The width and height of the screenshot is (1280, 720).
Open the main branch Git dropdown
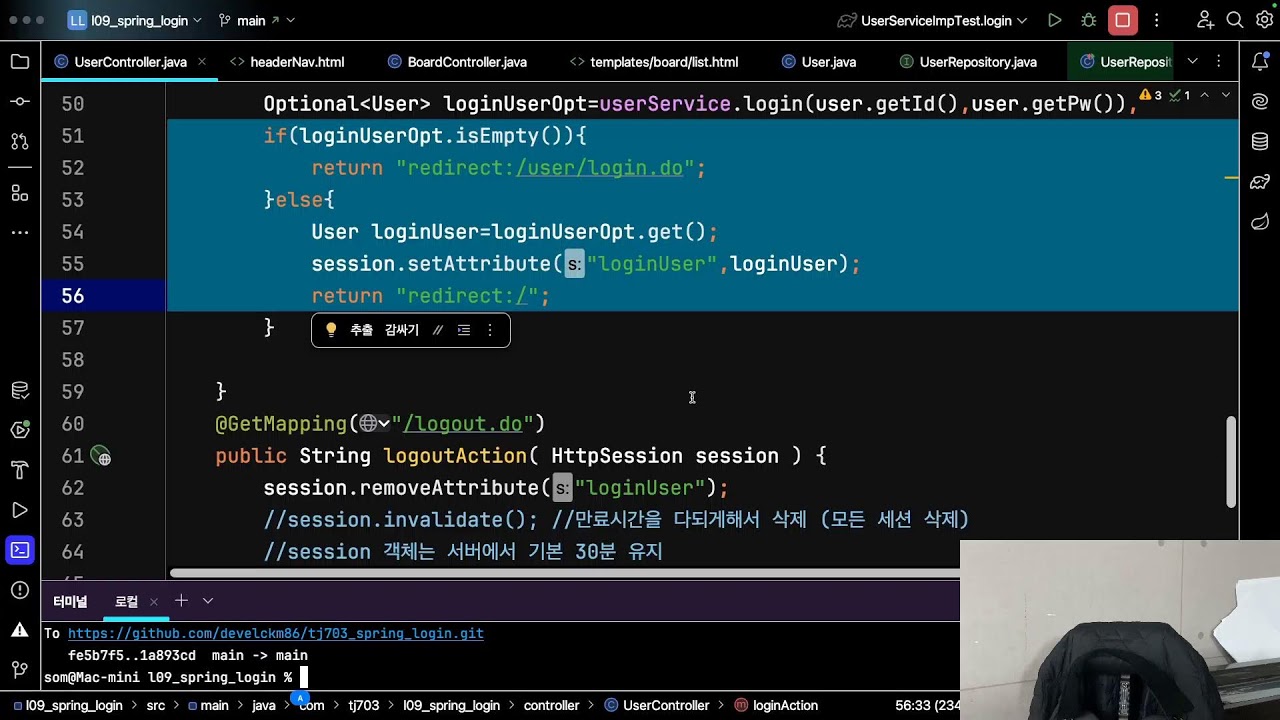coord(256,20)
